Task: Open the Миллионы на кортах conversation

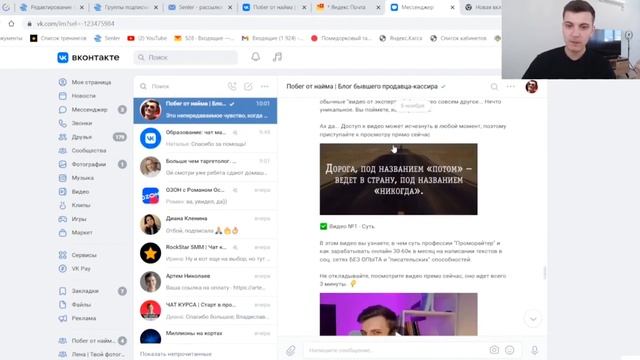Action: [x=205, y=336]
